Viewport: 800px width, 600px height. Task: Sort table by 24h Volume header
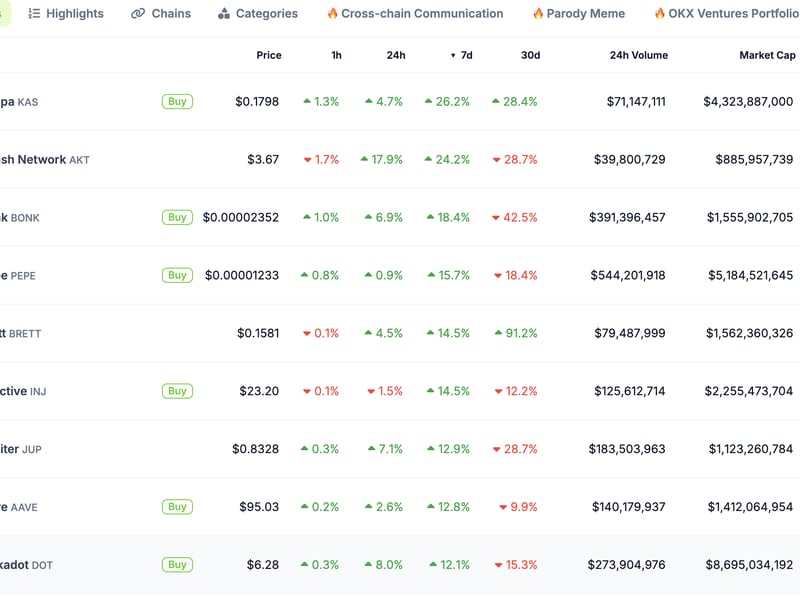638,56
